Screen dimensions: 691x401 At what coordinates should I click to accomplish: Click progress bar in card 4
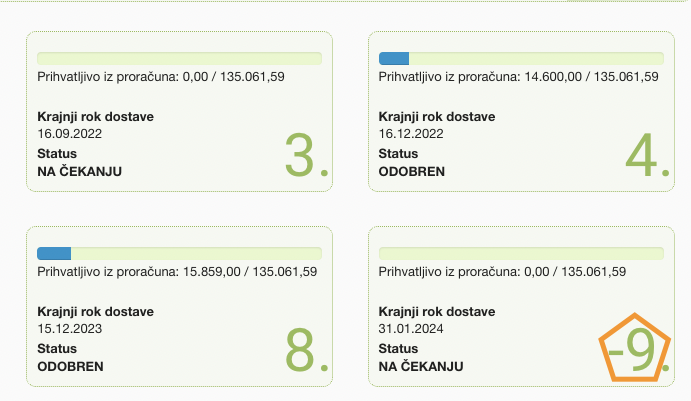point(521,58)
